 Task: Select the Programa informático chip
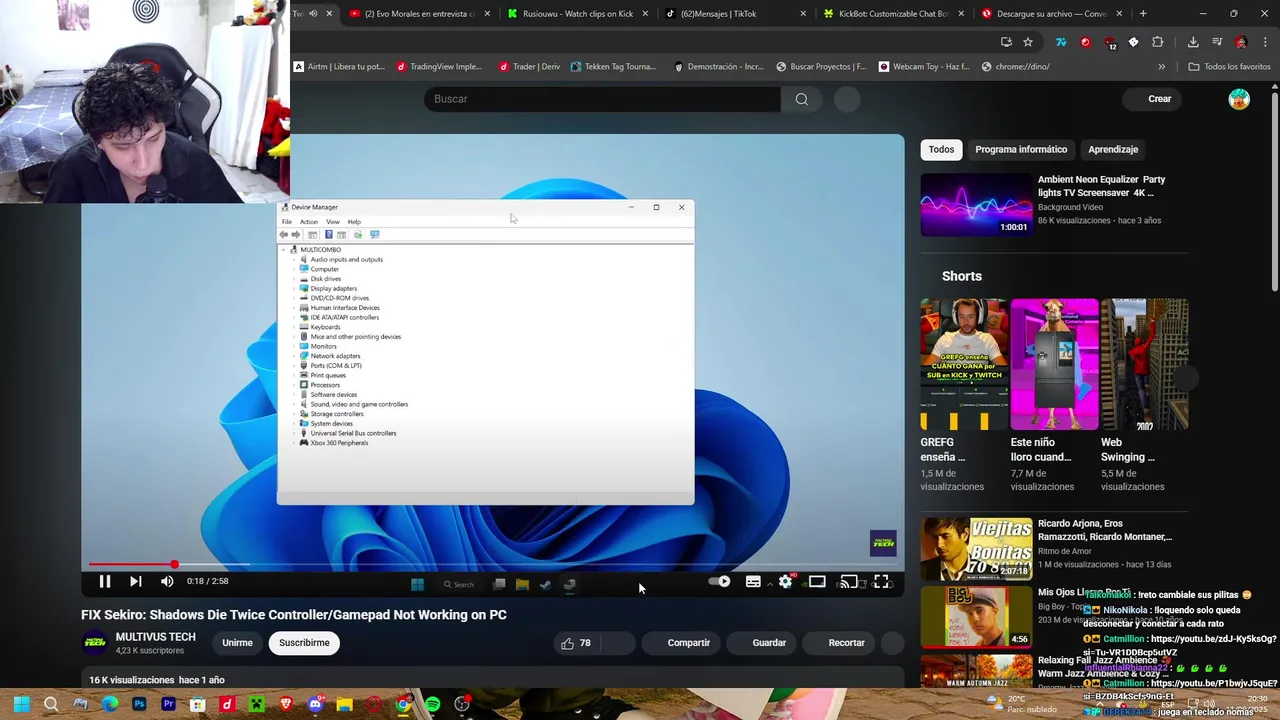click(x=1021, y=149)
